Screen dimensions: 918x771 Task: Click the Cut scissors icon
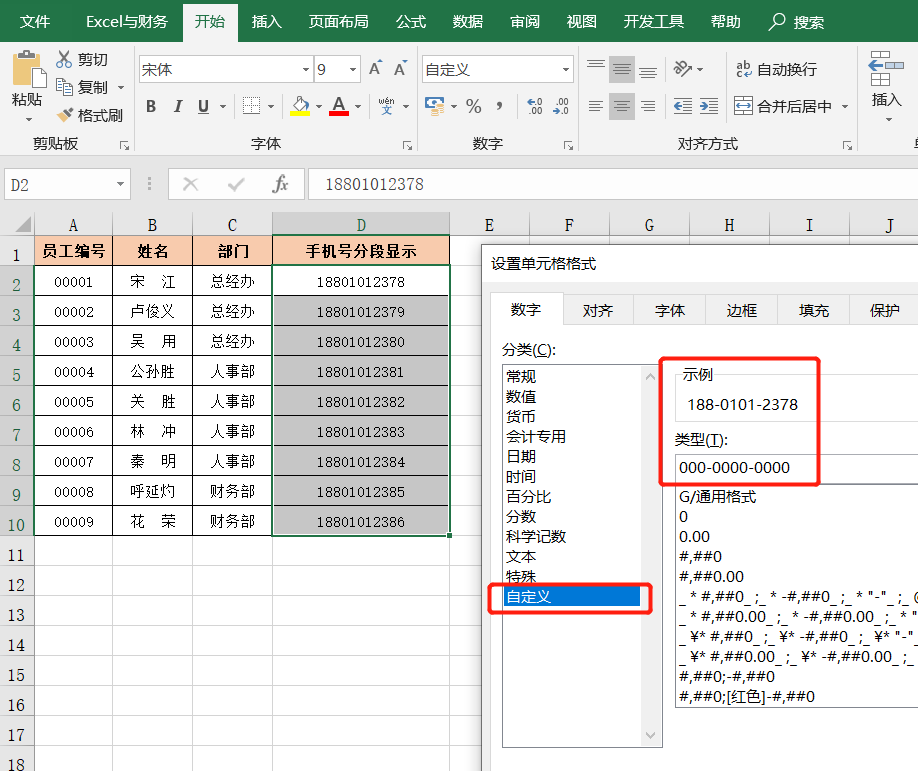[64, 59]
